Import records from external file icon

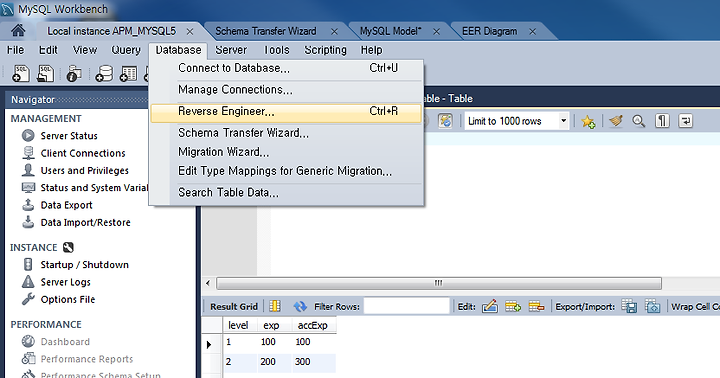[x=652, y=306]
